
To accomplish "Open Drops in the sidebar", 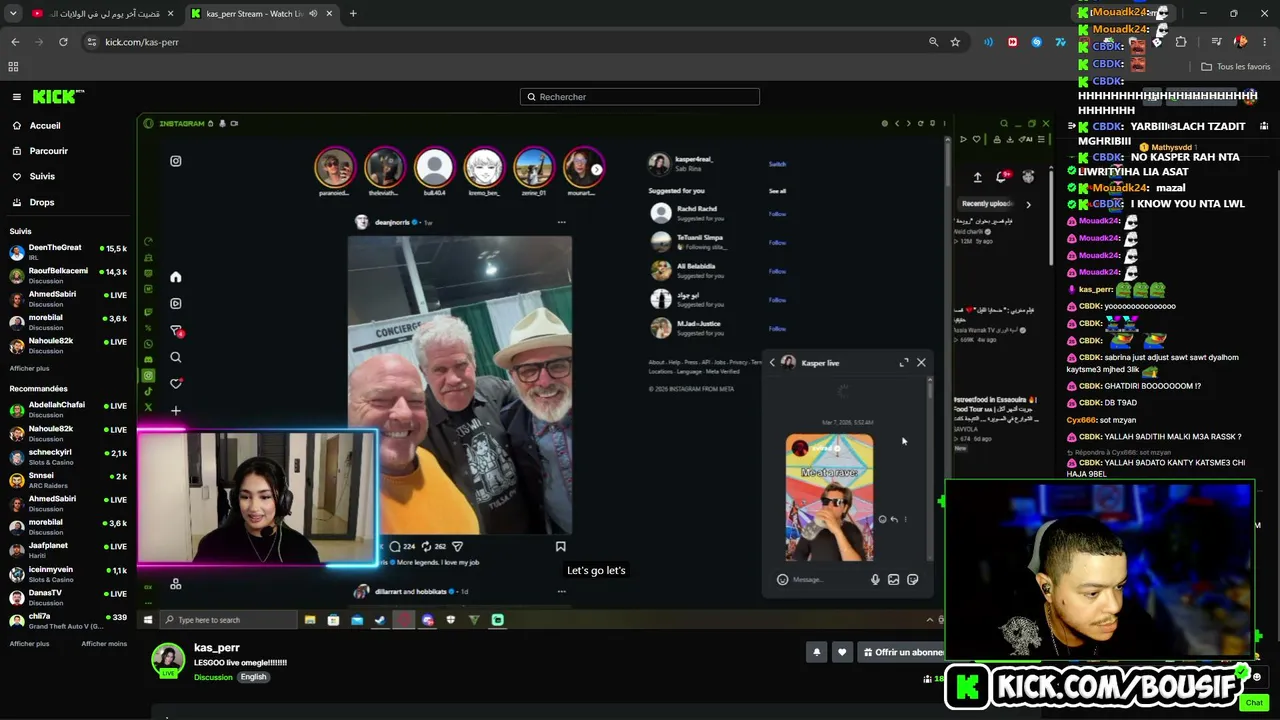I will 42,202.
